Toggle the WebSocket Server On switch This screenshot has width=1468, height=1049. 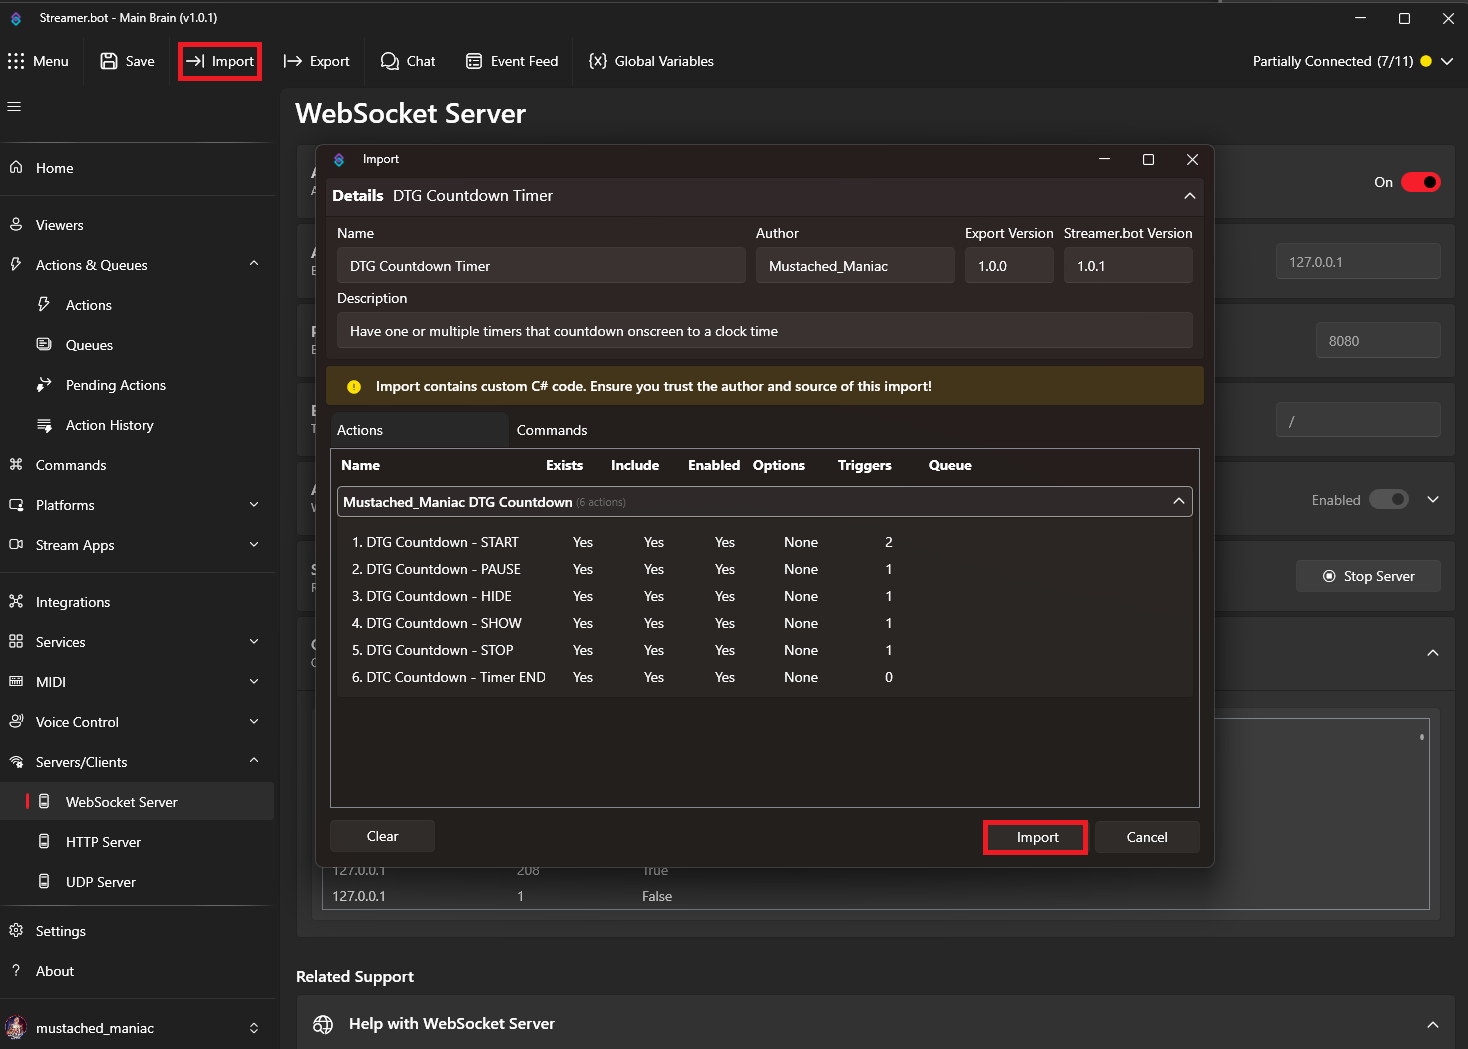click(x=1420, y=182)
